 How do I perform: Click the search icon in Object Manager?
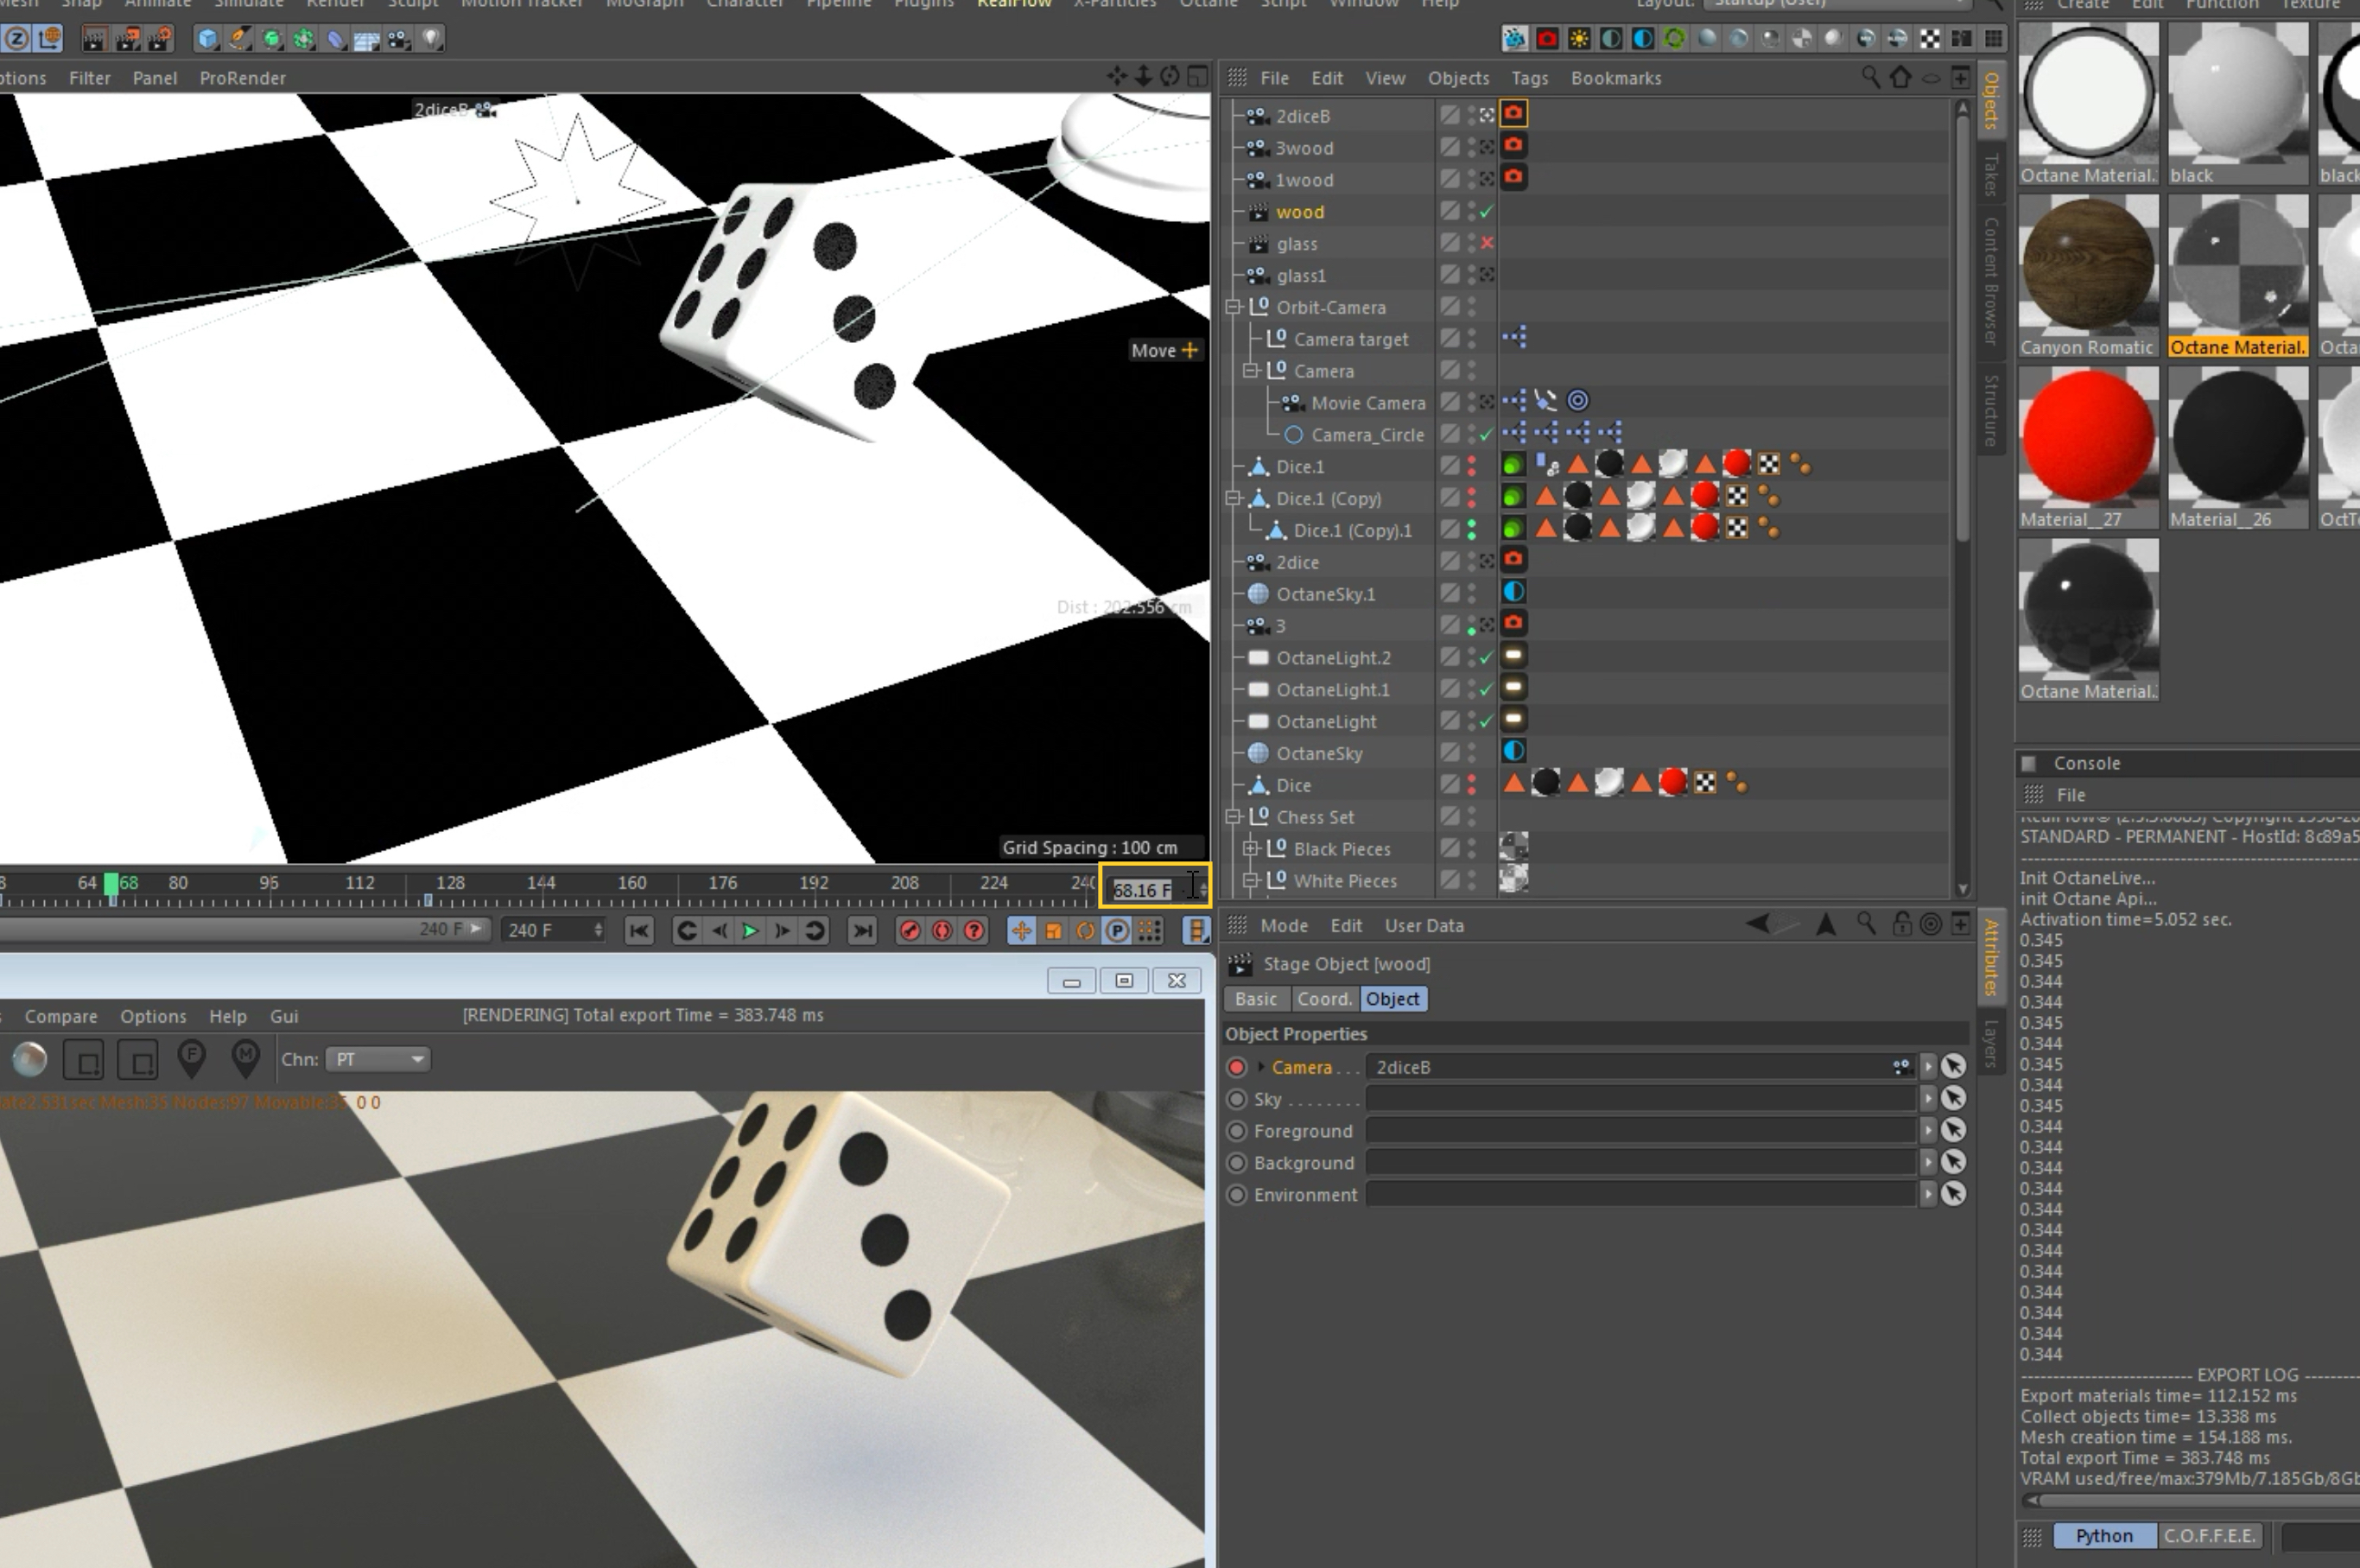(x=1869, y=77)
